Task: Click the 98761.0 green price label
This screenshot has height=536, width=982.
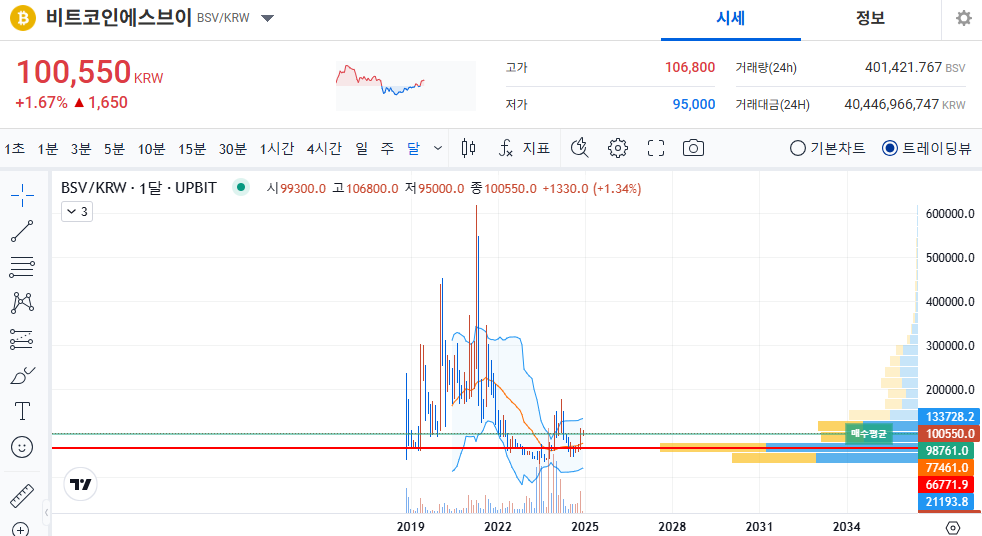Action: point(948,450)
